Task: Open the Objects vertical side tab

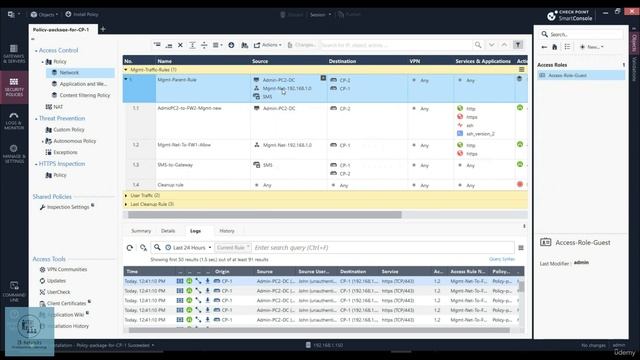Action: pos(634,42)
